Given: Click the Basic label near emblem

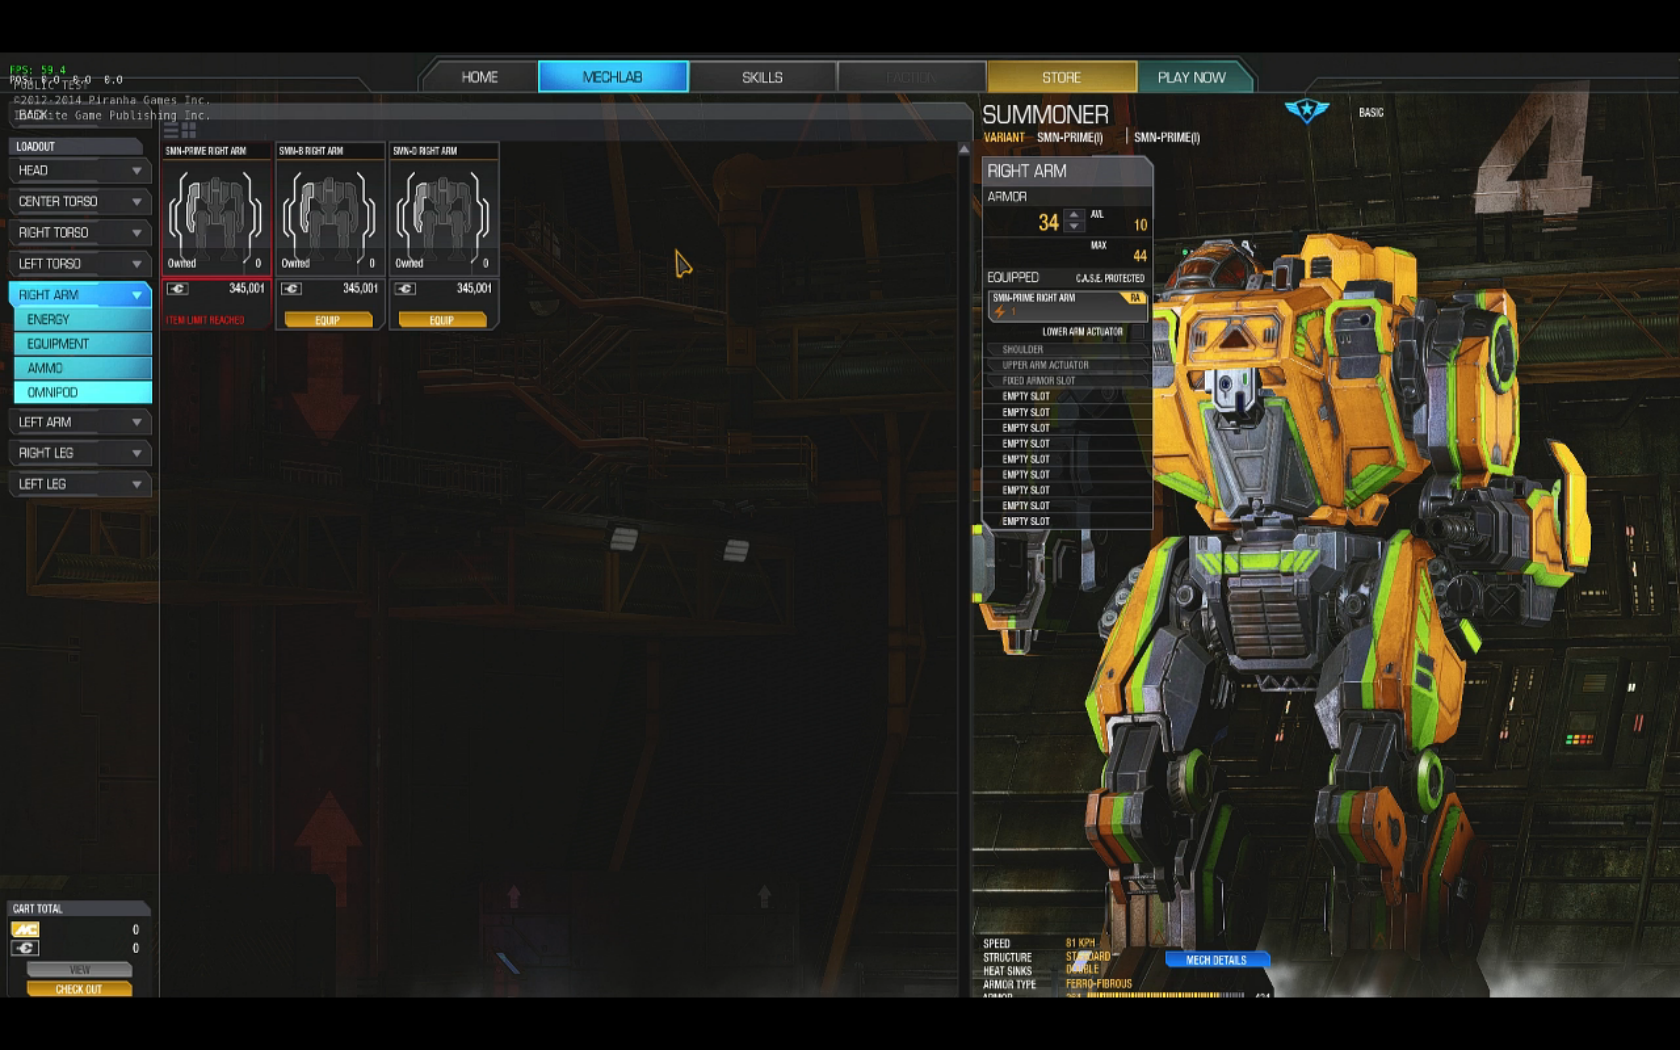Looking at the screenshot, I should [x=1371, y=113].
